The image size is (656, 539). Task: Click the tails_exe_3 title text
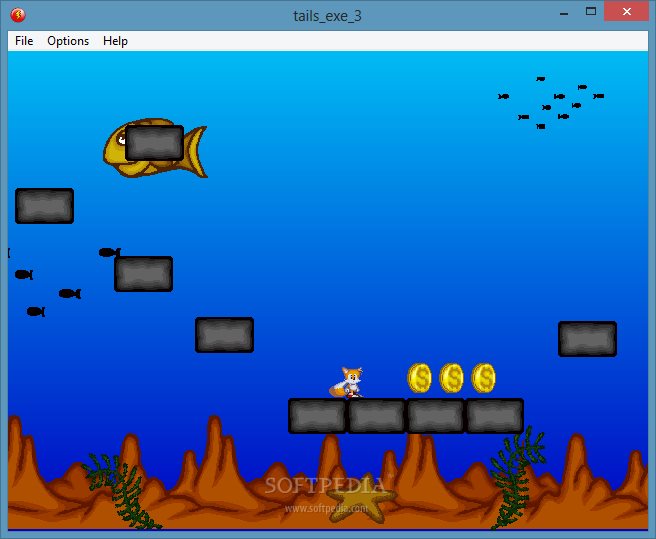click(327, 16)
